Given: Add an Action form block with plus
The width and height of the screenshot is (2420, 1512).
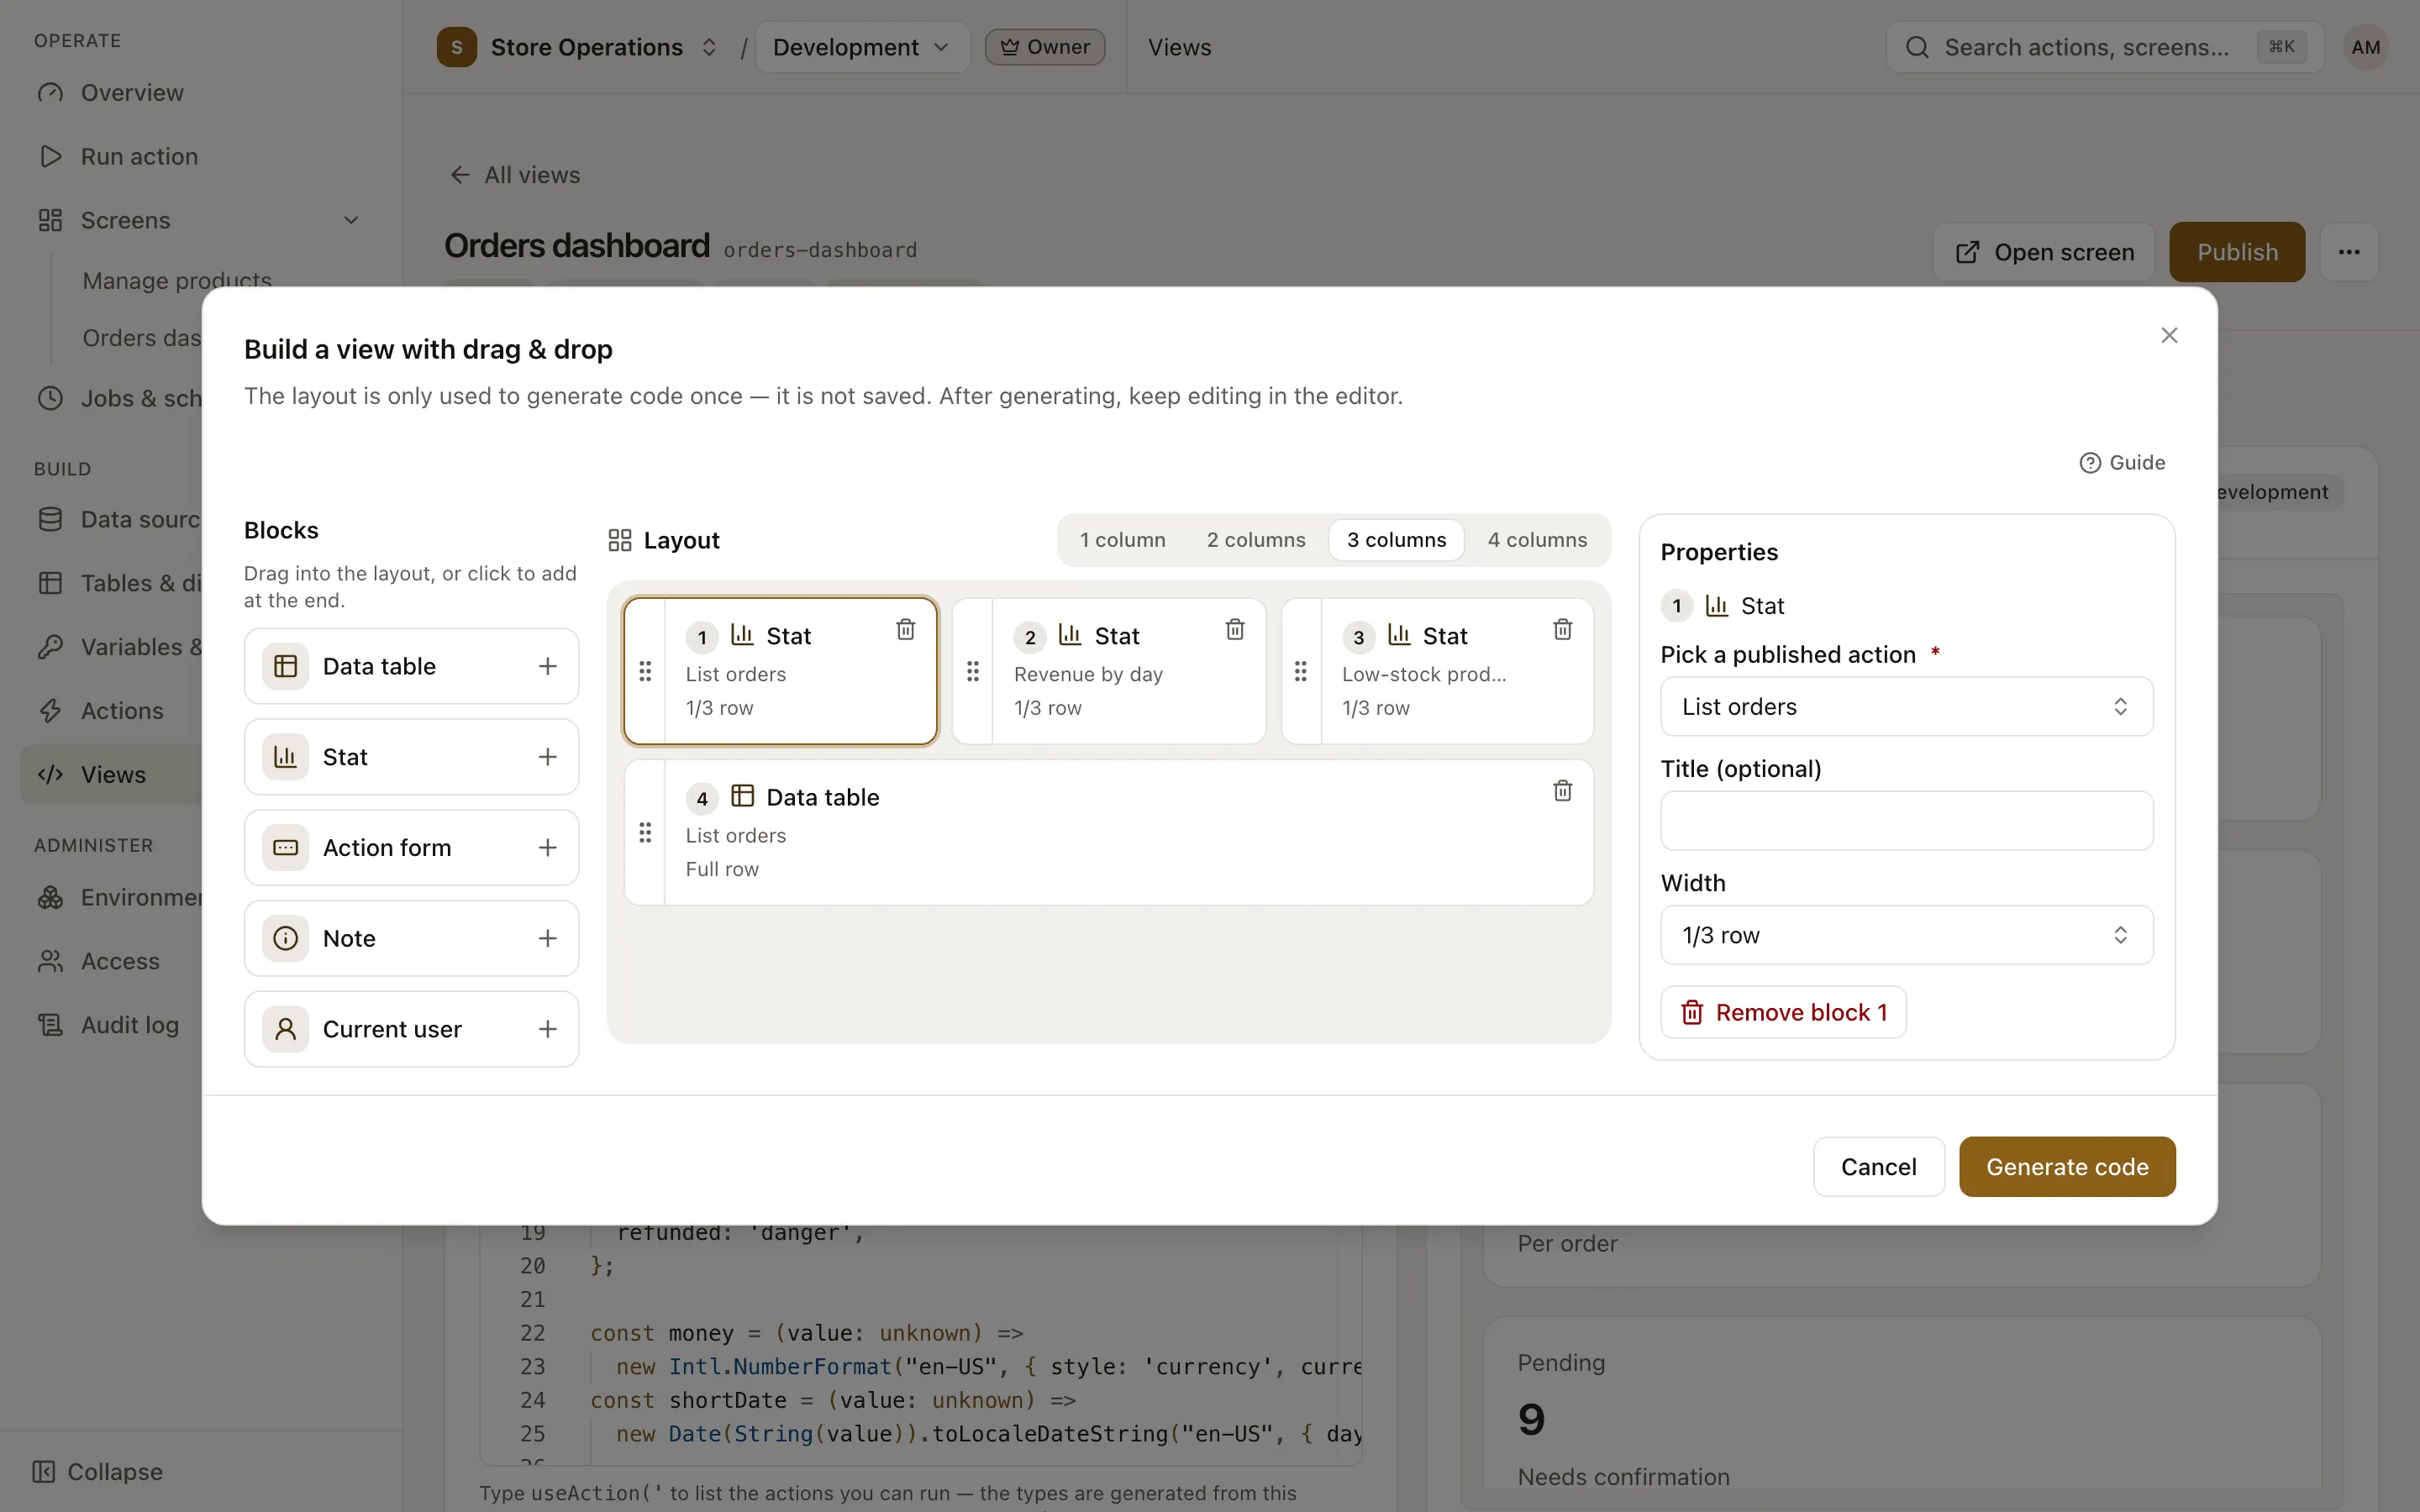Looking at the screenshot, I should [547, 848].
